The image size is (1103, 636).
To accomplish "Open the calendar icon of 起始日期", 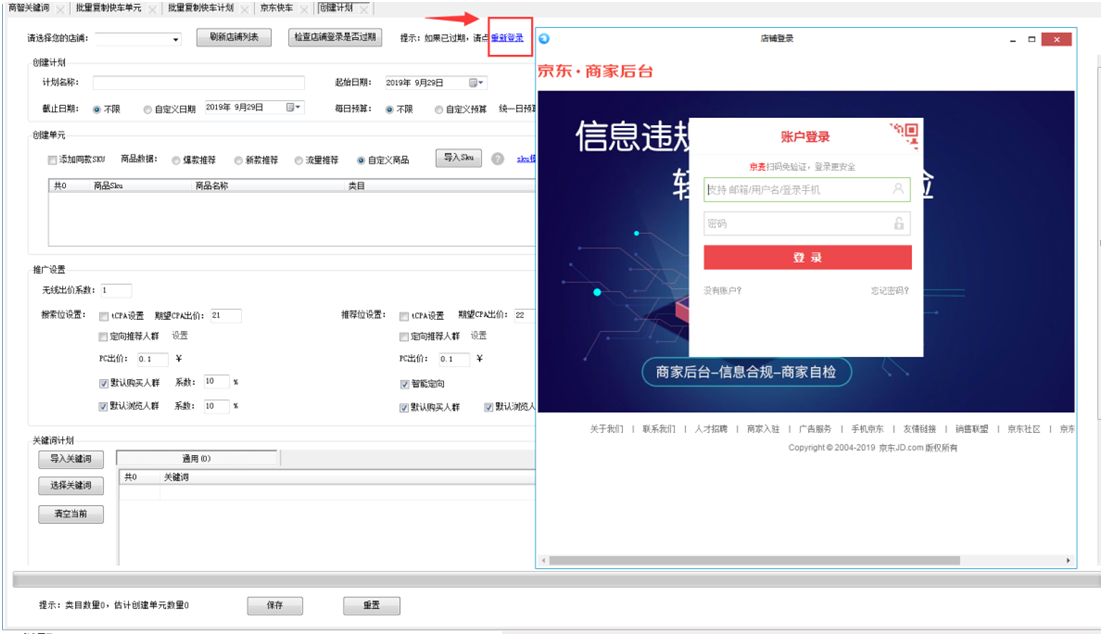I will (476, 83).
